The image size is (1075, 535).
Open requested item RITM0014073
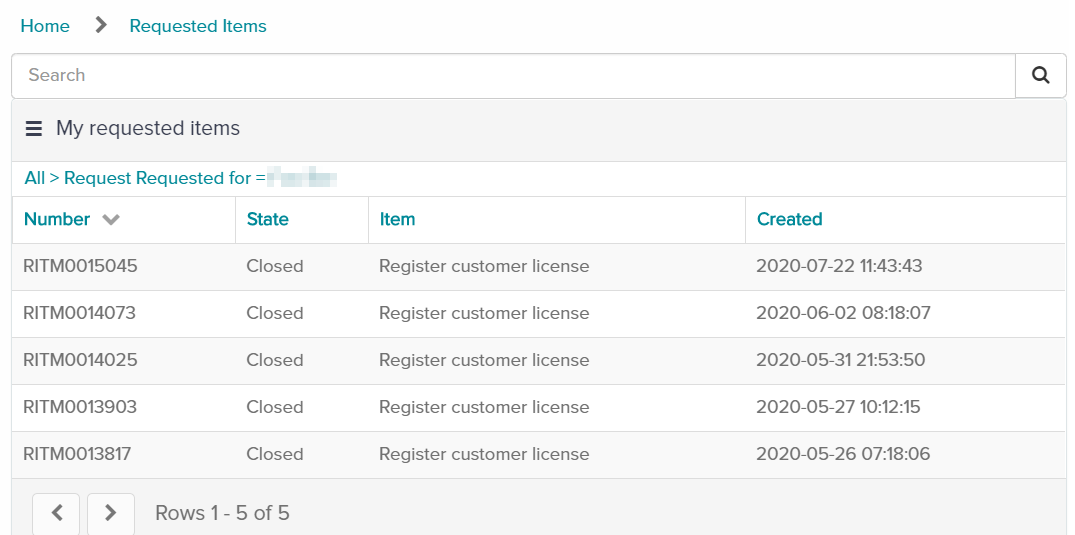click(79, 313)
